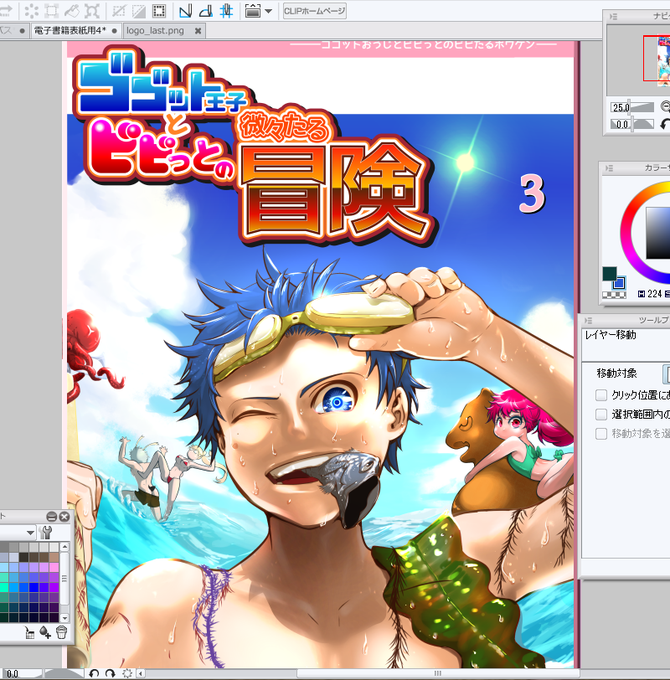Pick the tan brown swatch in palette

[x=54, y=557]
